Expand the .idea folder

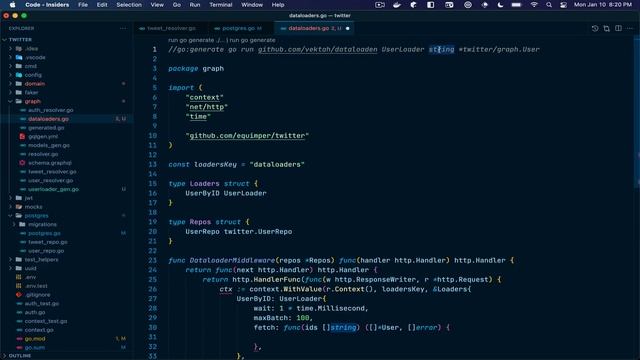11,49
